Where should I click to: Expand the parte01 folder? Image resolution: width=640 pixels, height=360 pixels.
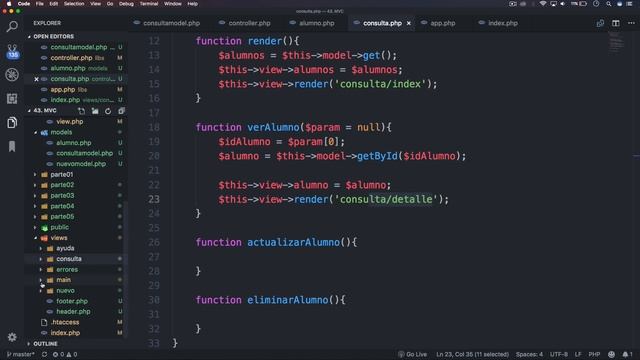[x=61, y=174]
